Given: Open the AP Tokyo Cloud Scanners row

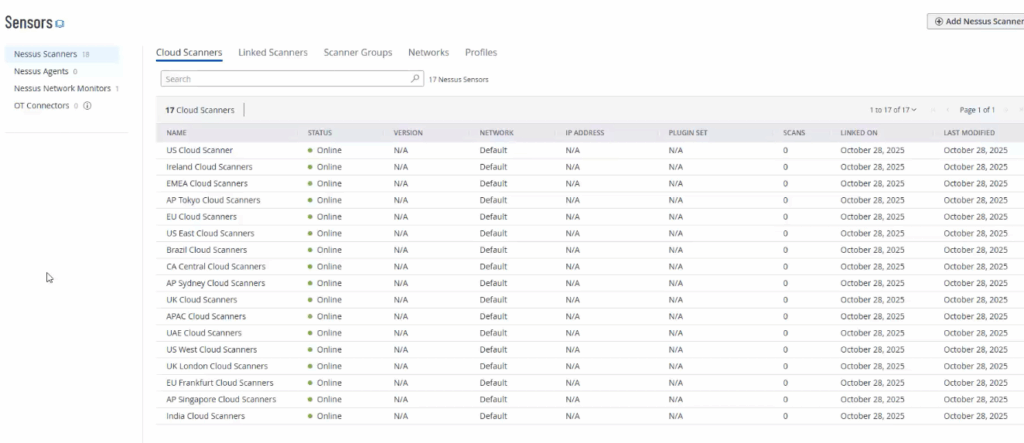Looking at the screenshot, I should [x=213, y=200].
